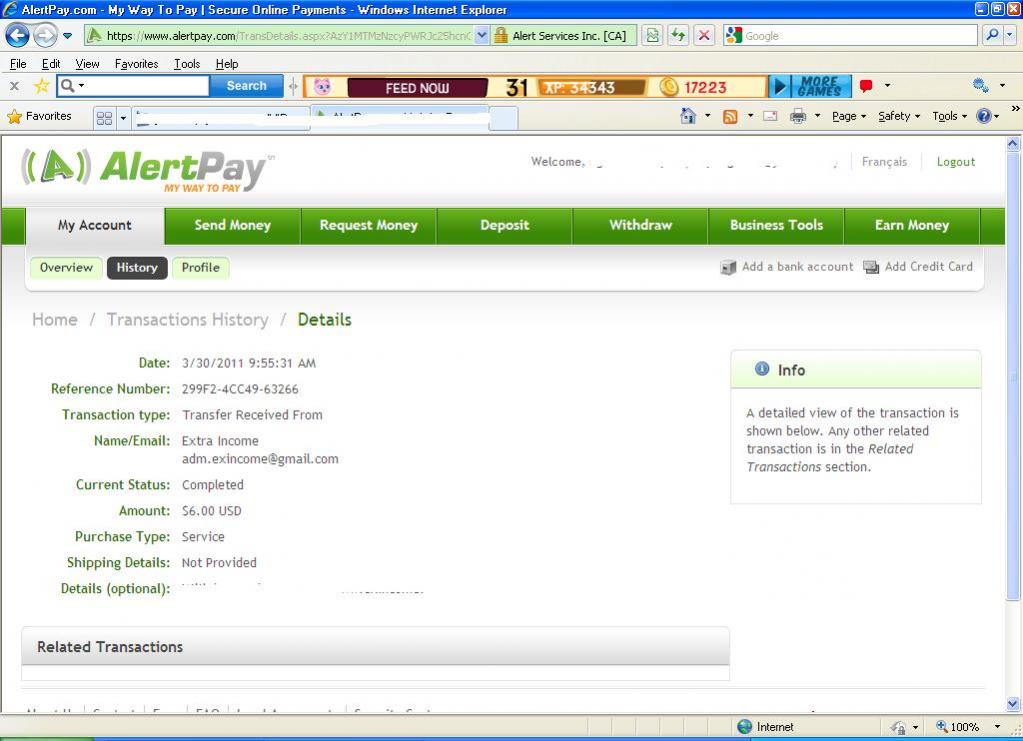Stop loading with the red X icon
Viewport: 1023px width, 741px height.
704,36
